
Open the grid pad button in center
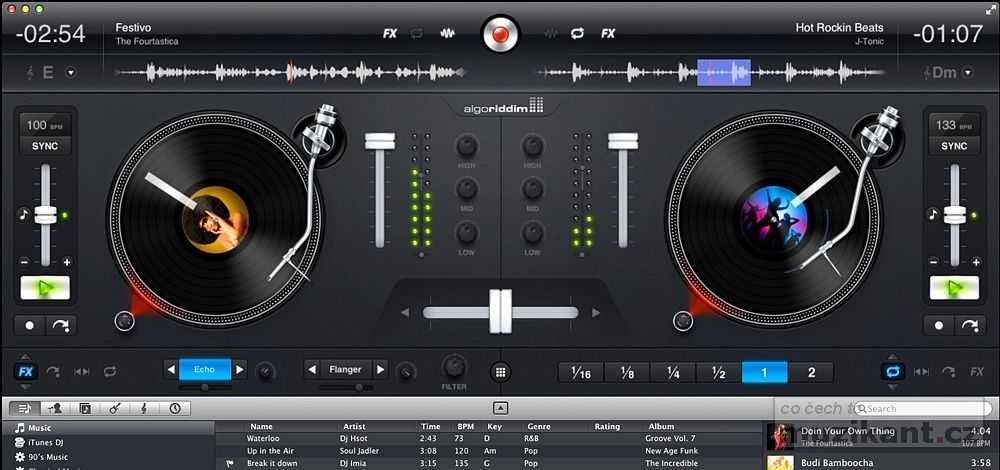[x=501, y=372]
